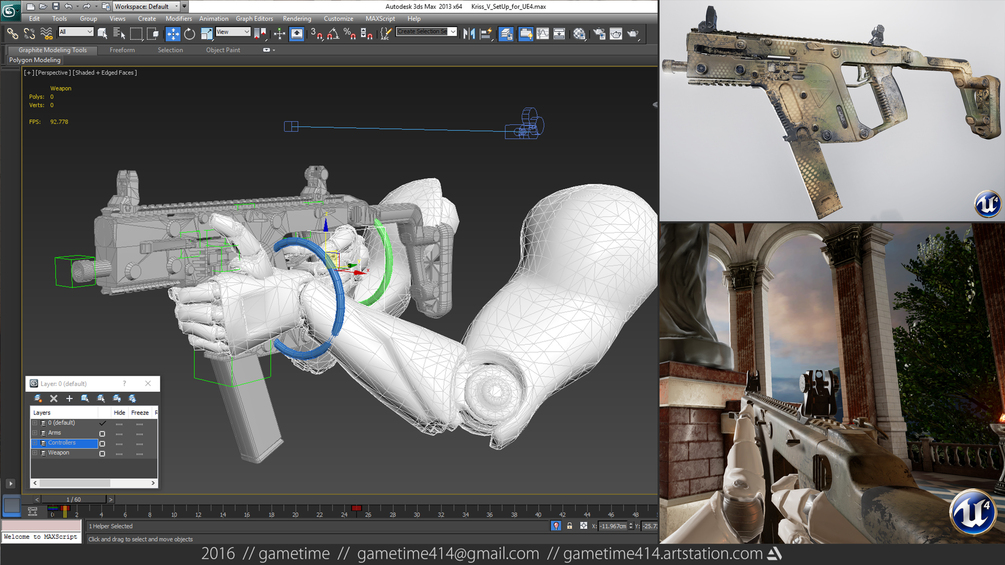Click the Polygon Modeling panel button
The width and height of the screenshot is (1005, 565).
[35, 60]
